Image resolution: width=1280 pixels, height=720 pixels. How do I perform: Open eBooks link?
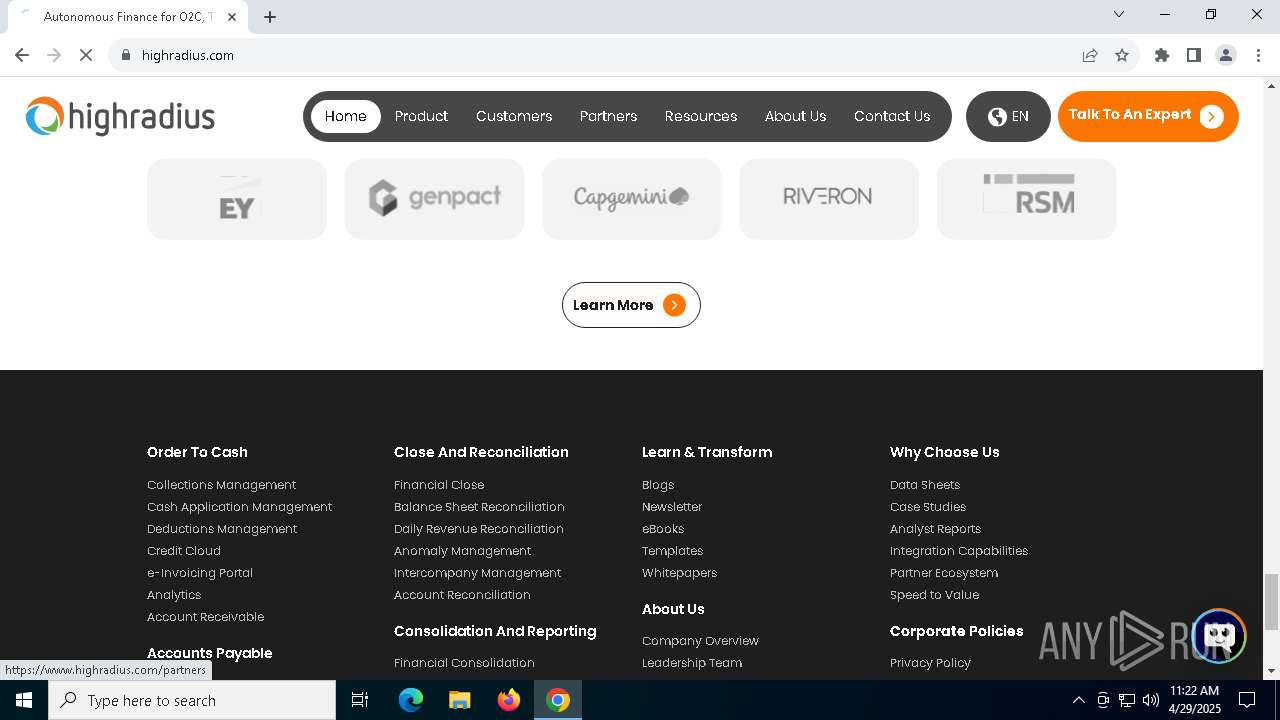[663, 529]
